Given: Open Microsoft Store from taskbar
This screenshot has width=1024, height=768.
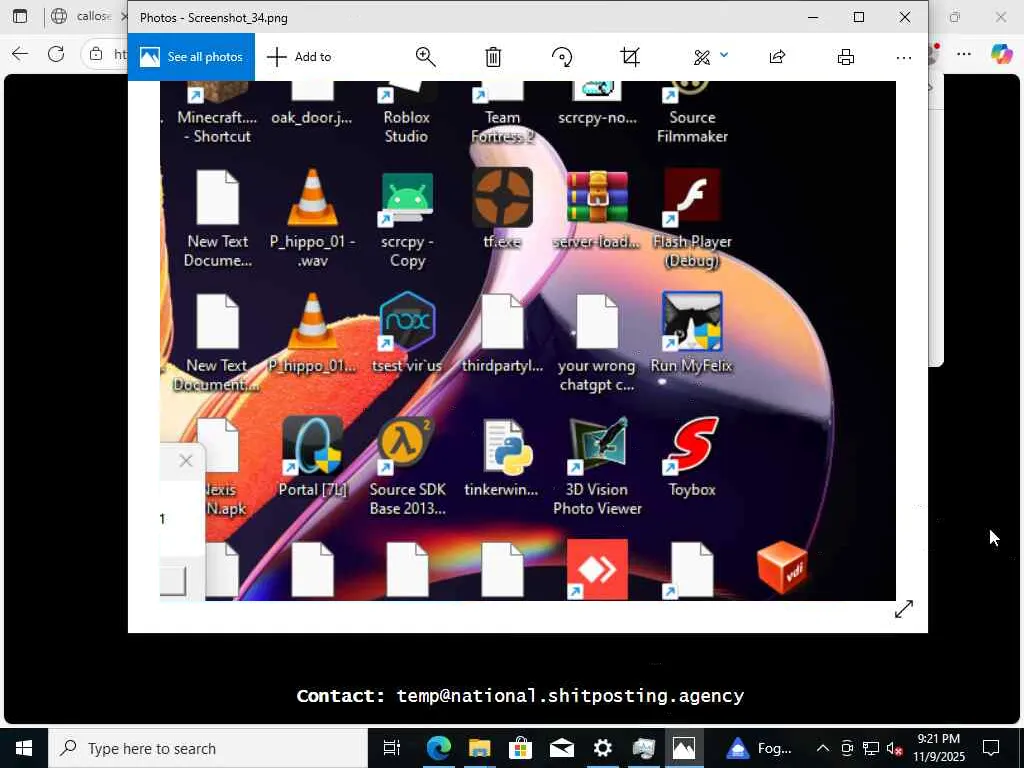Looking at the screenshot, I should click(x=520, y=748).
